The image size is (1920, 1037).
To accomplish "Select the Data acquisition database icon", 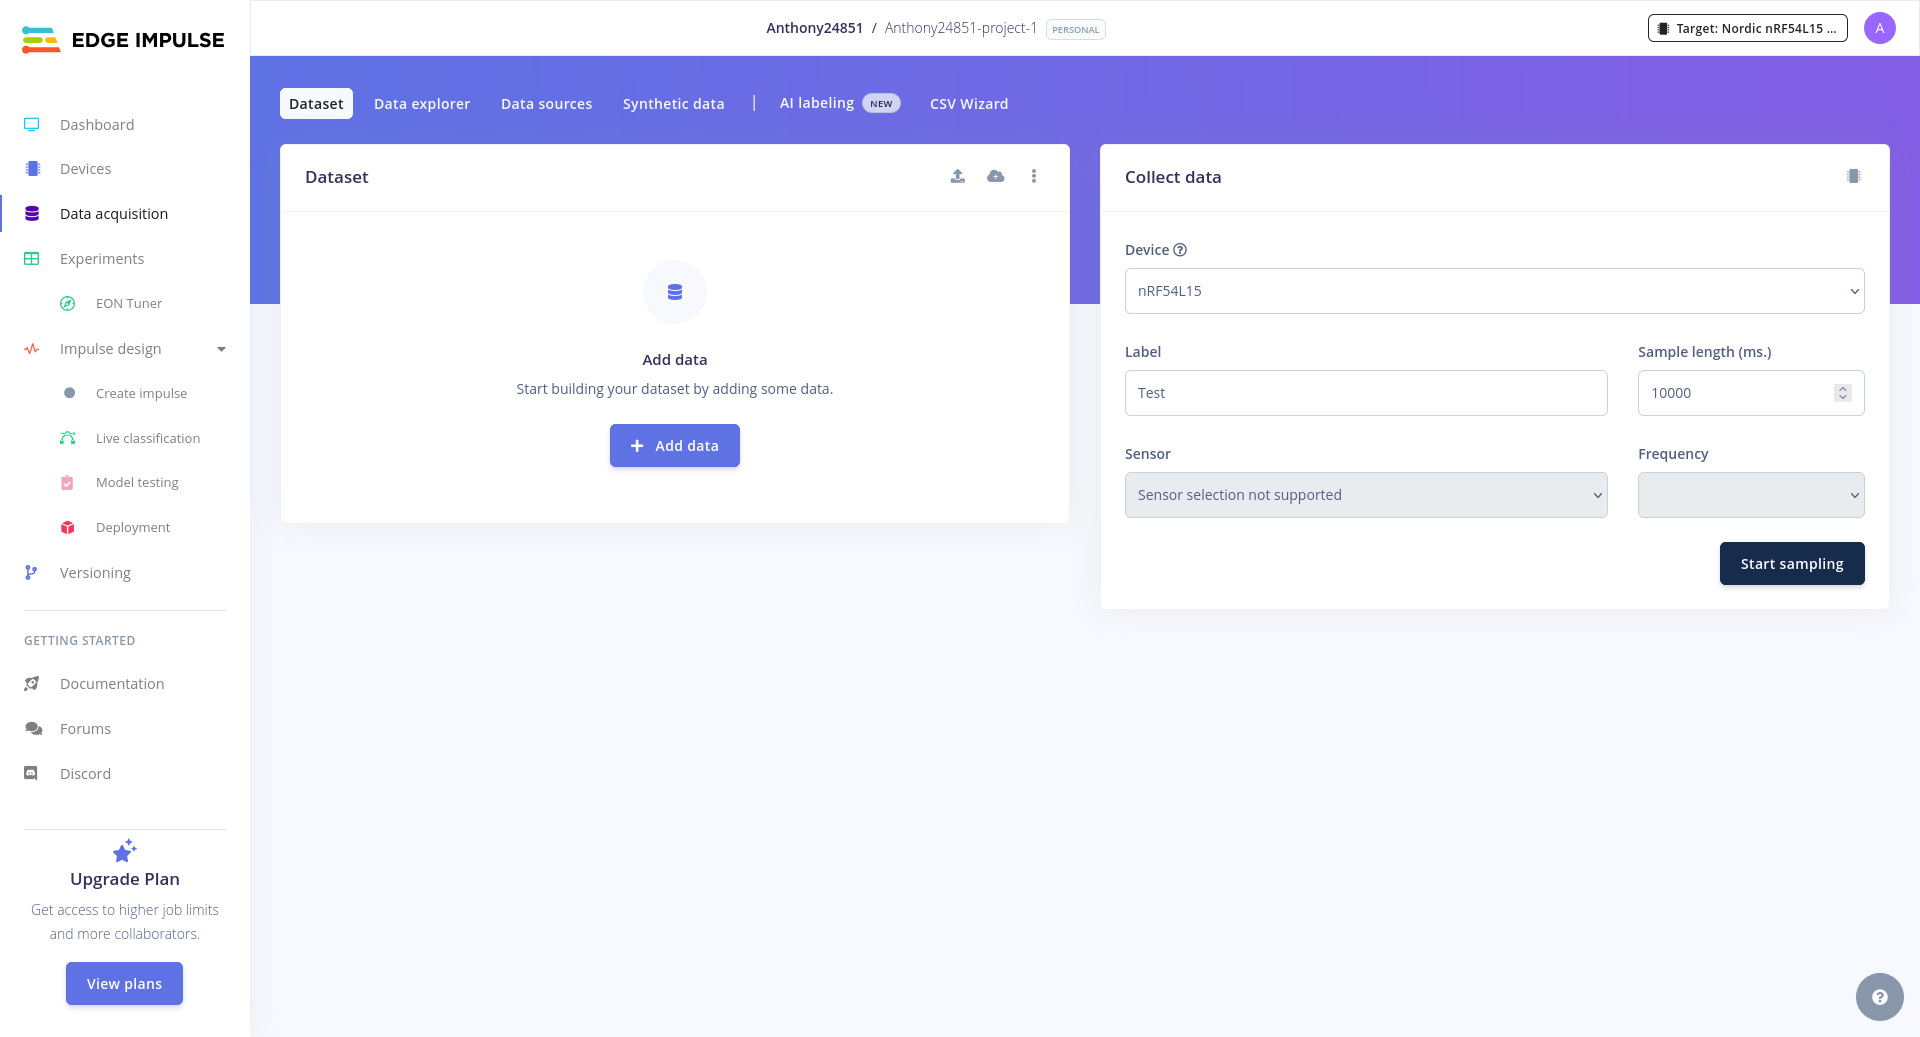I will click(x=32, y=214).
